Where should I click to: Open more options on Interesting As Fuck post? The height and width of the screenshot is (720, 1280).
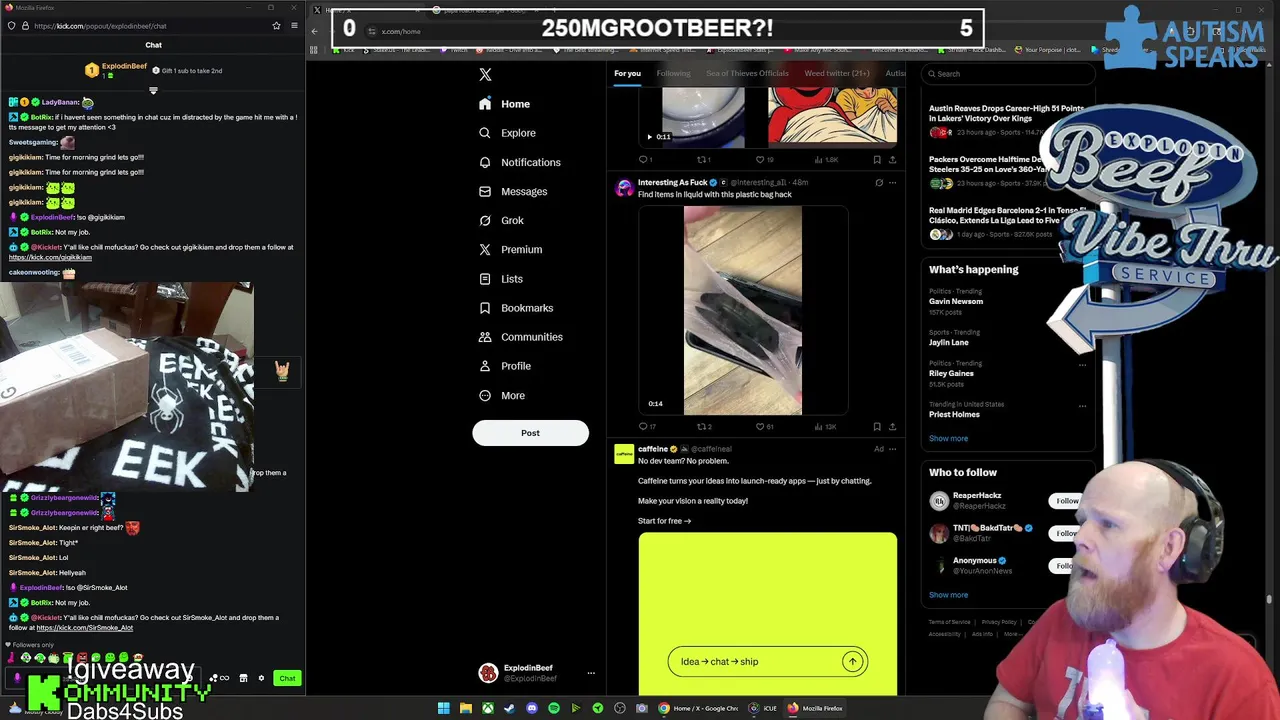click(x=892, y=183)
